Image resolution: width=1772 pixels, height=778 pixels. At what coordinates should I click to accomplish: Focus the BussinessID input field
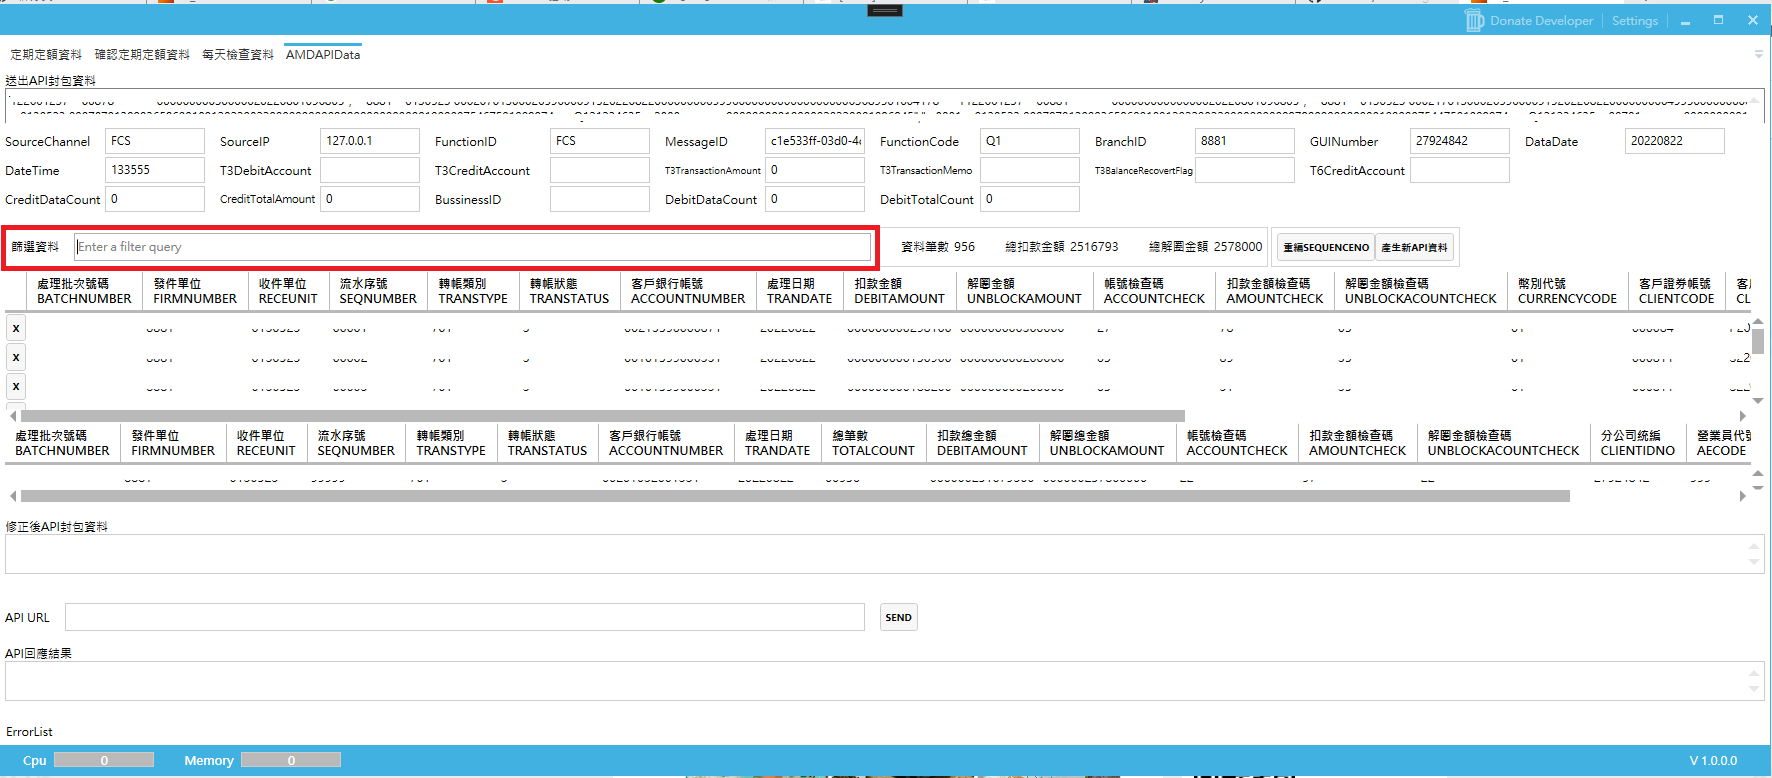pyautogui.click(x=600, y=199)
